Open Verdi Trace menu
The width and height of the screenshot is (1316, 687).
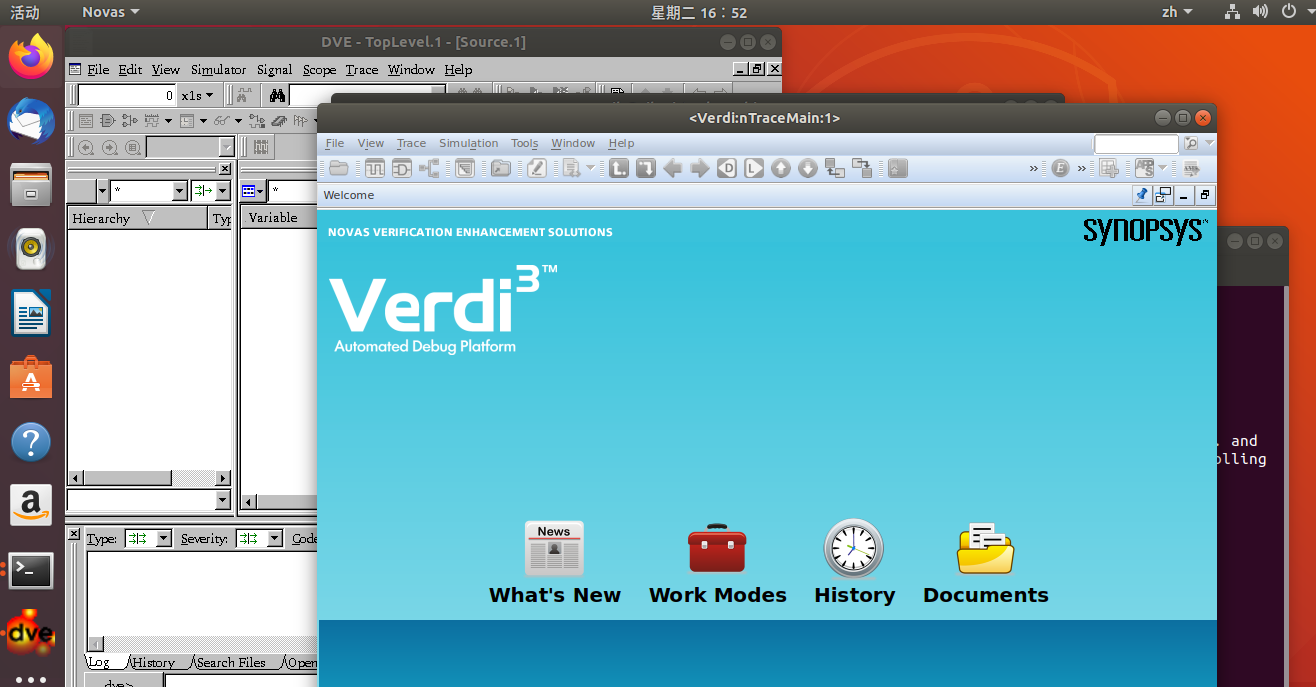[x=411, y=143]
